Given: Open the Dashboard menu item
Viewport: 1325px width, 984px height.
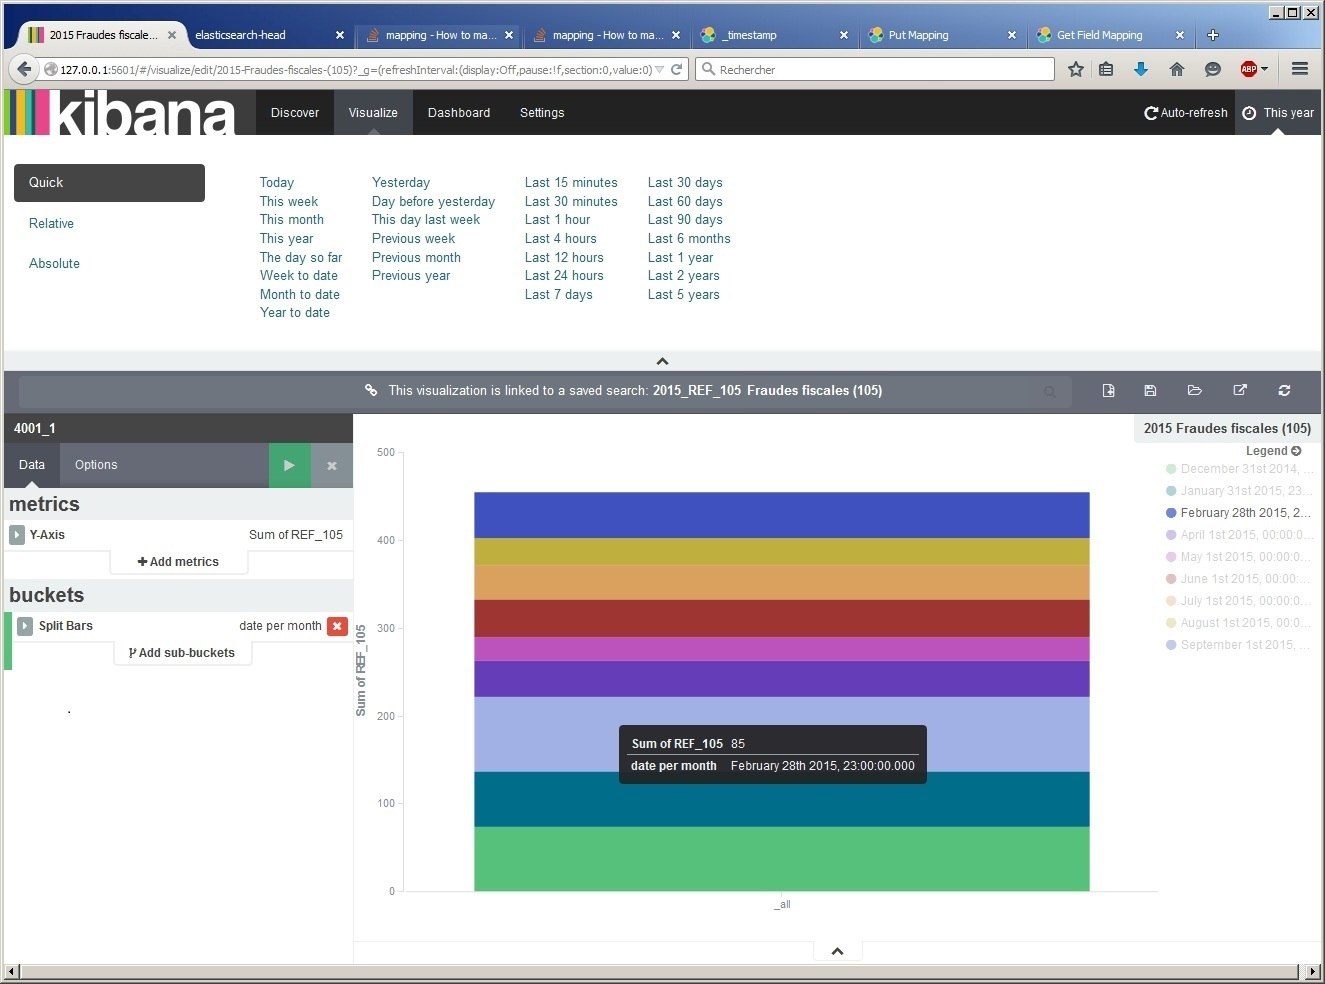Looking at the screenshot, I should coord(459,113).
